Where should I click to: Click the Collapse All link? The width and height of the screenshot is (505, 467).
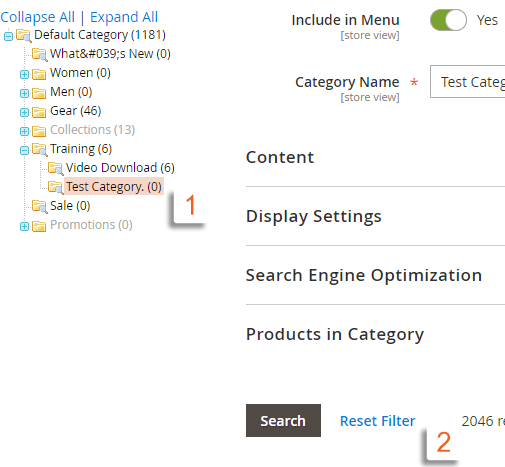click(38, 17)
